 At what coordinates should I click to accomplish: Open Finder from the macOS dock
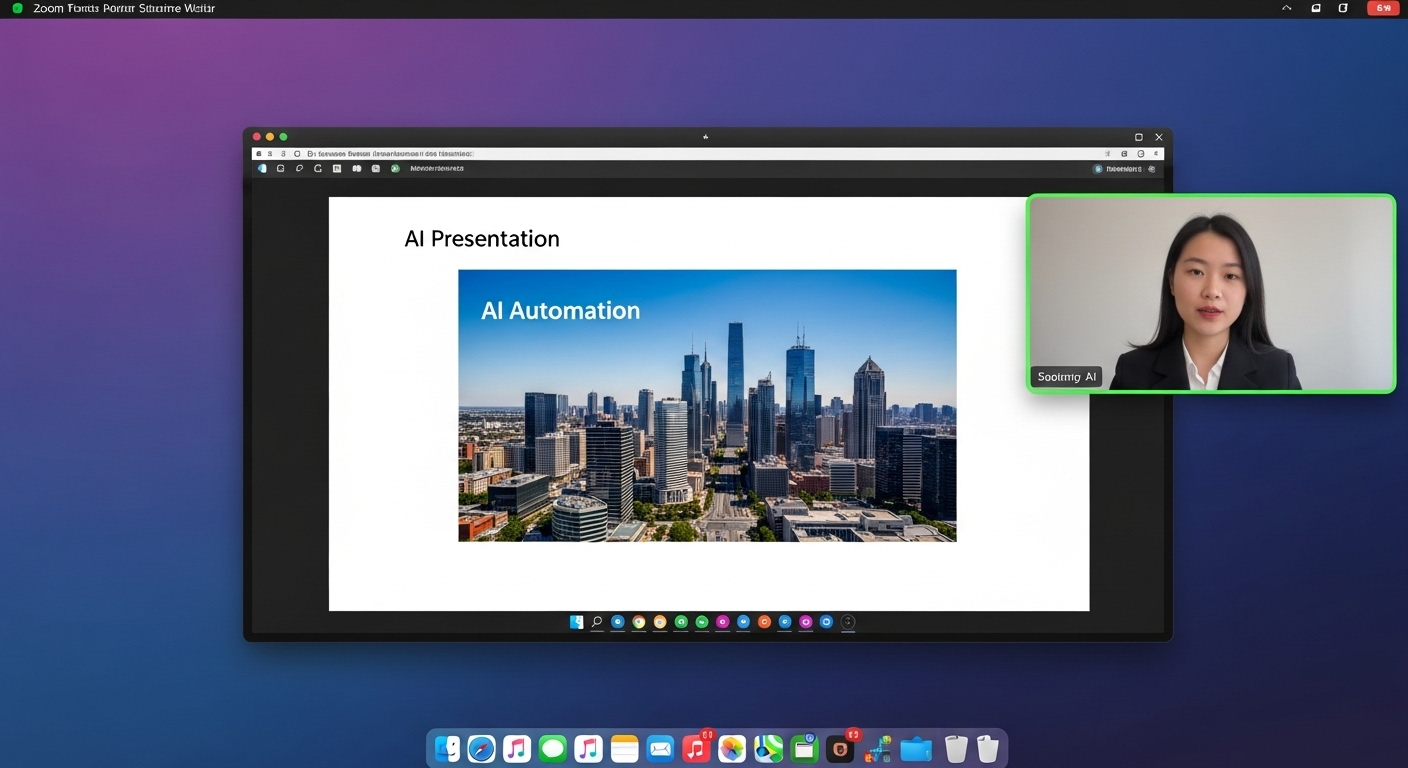click(x=448, y=749)
